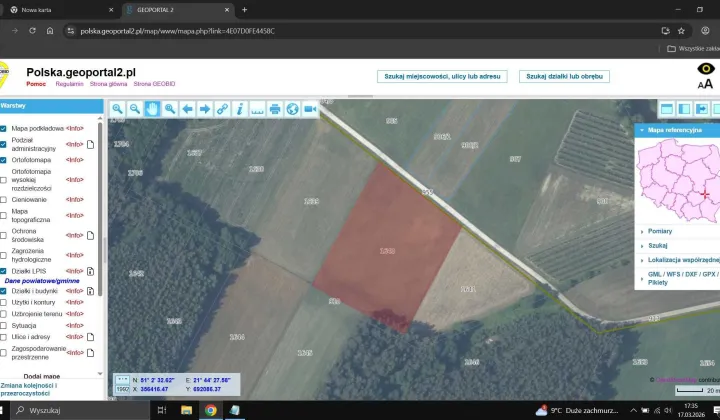The image size is (720, 420).
Task: Select the ruler measurement tool
Action: coord(257,109)
